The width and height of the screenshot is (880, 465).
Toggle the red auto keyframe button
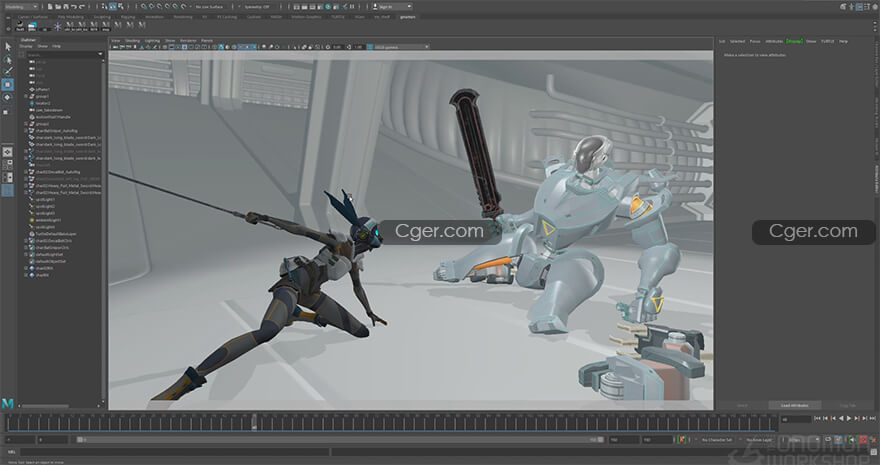[863, 440]
